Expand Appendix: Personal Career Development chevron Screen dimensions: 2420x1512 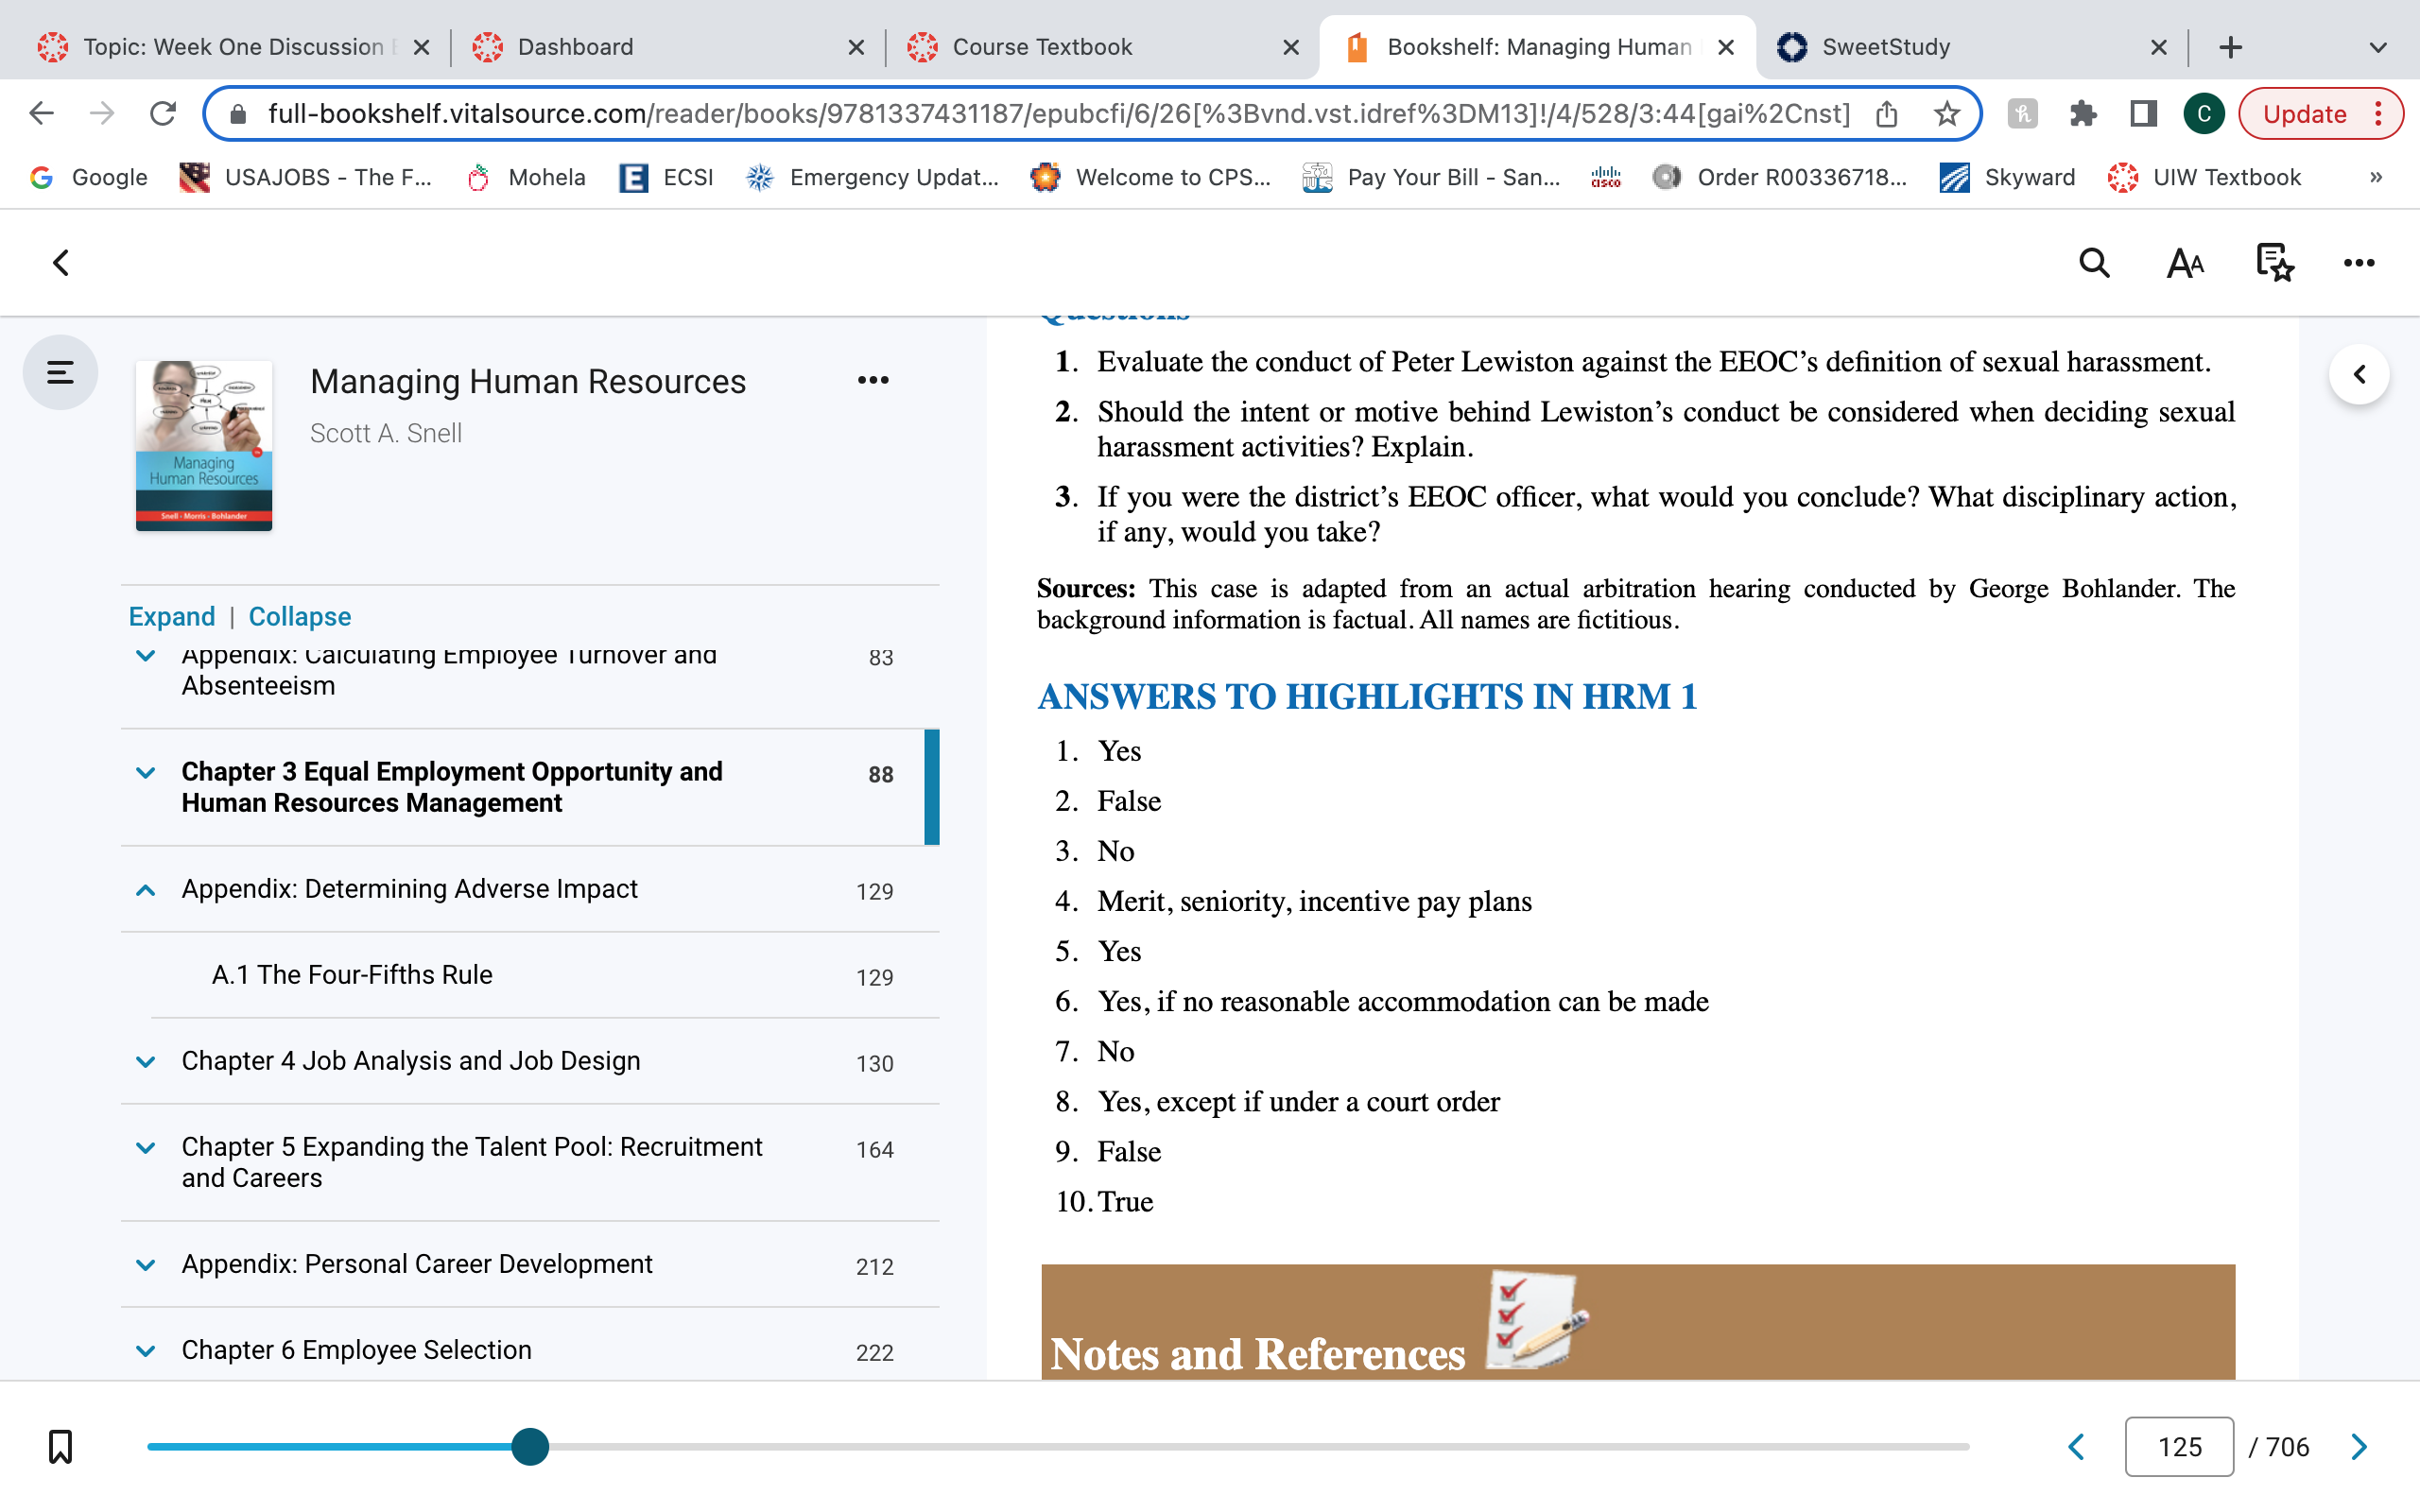tap(145, 1265)
